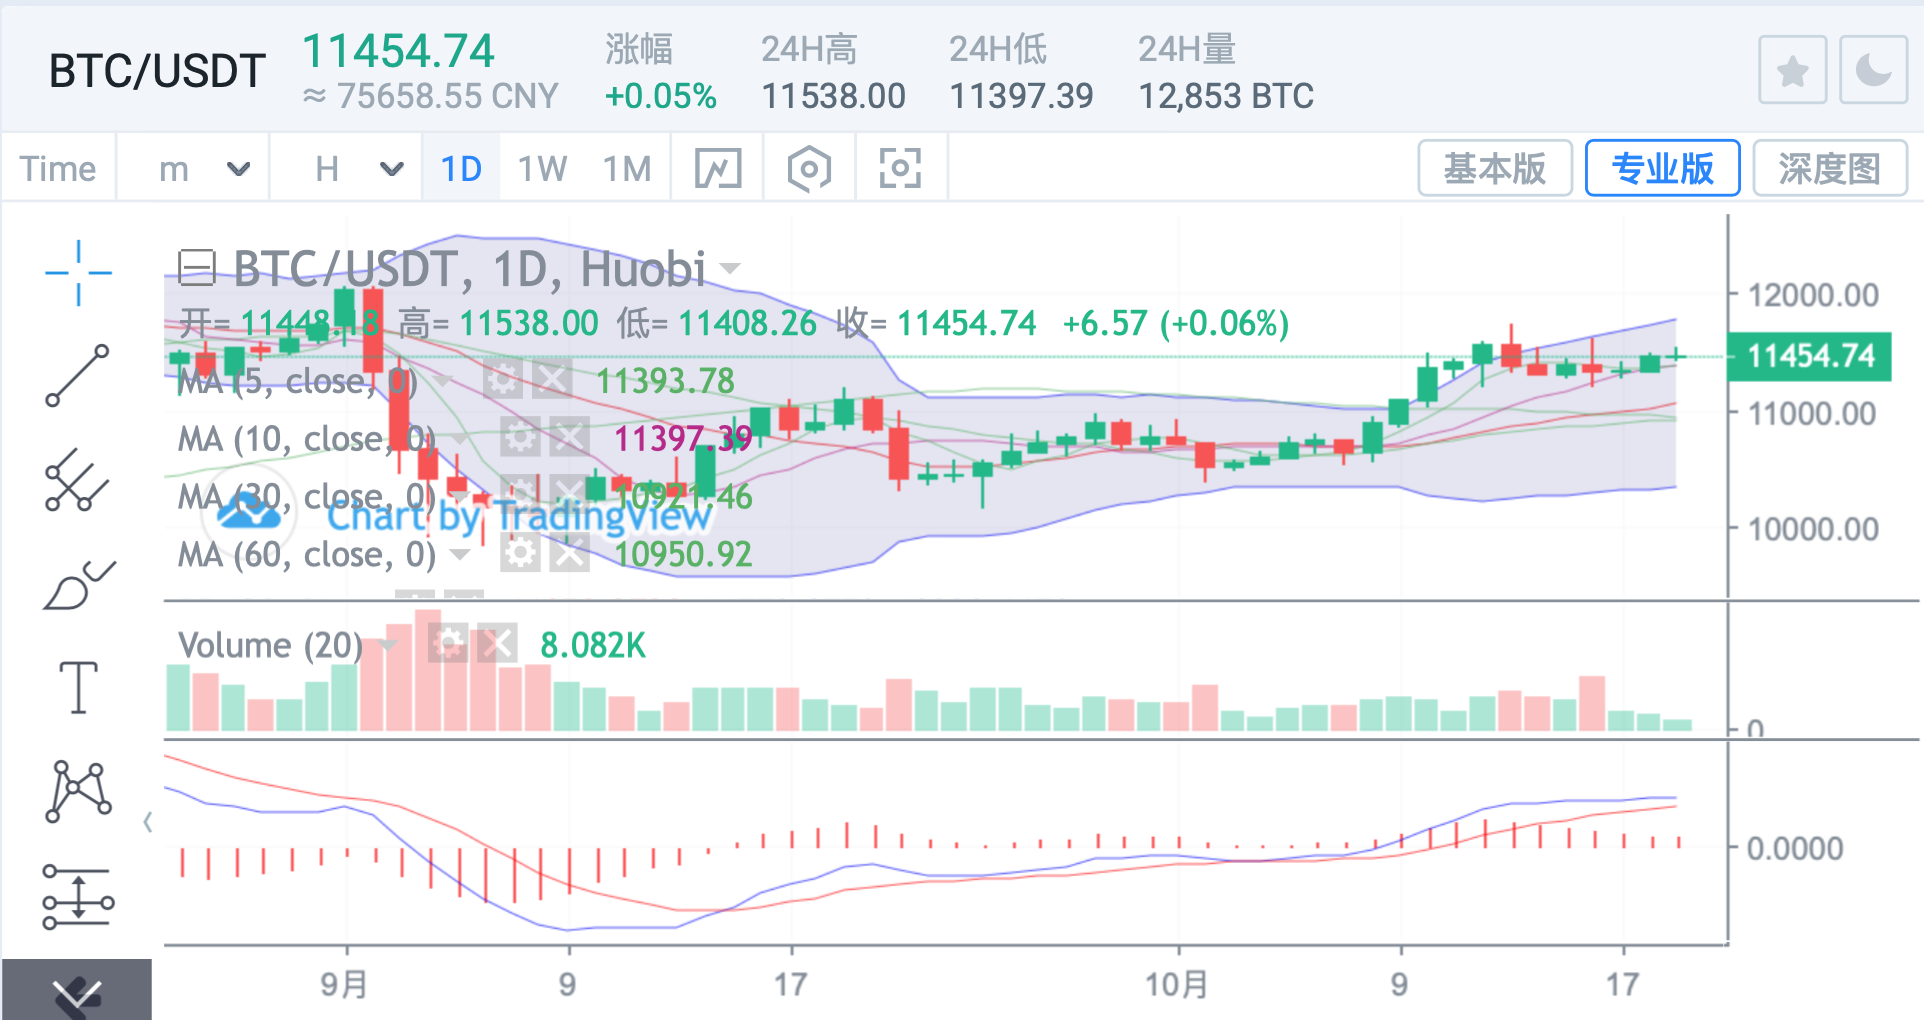Switch to the 1W timeframe

(x=542, y=169)
